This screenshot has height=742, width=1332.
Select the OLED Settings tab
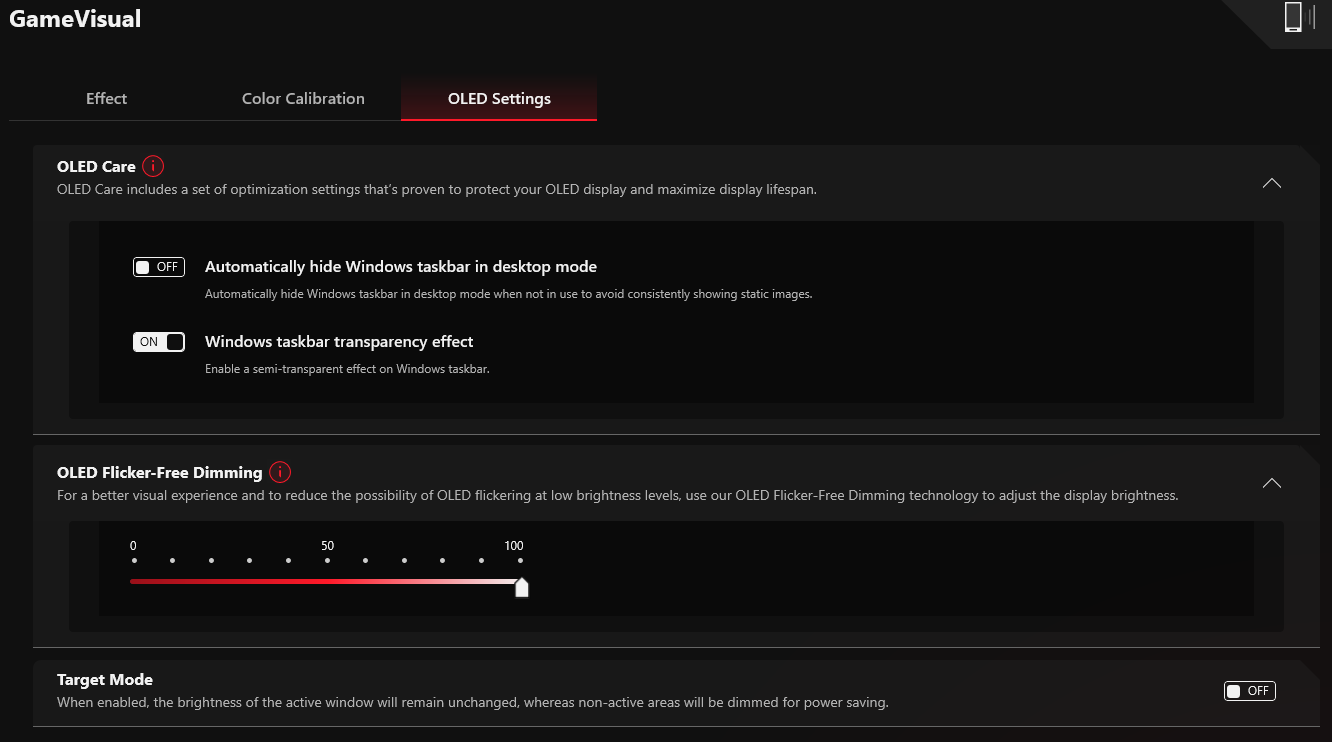point(499,98)
